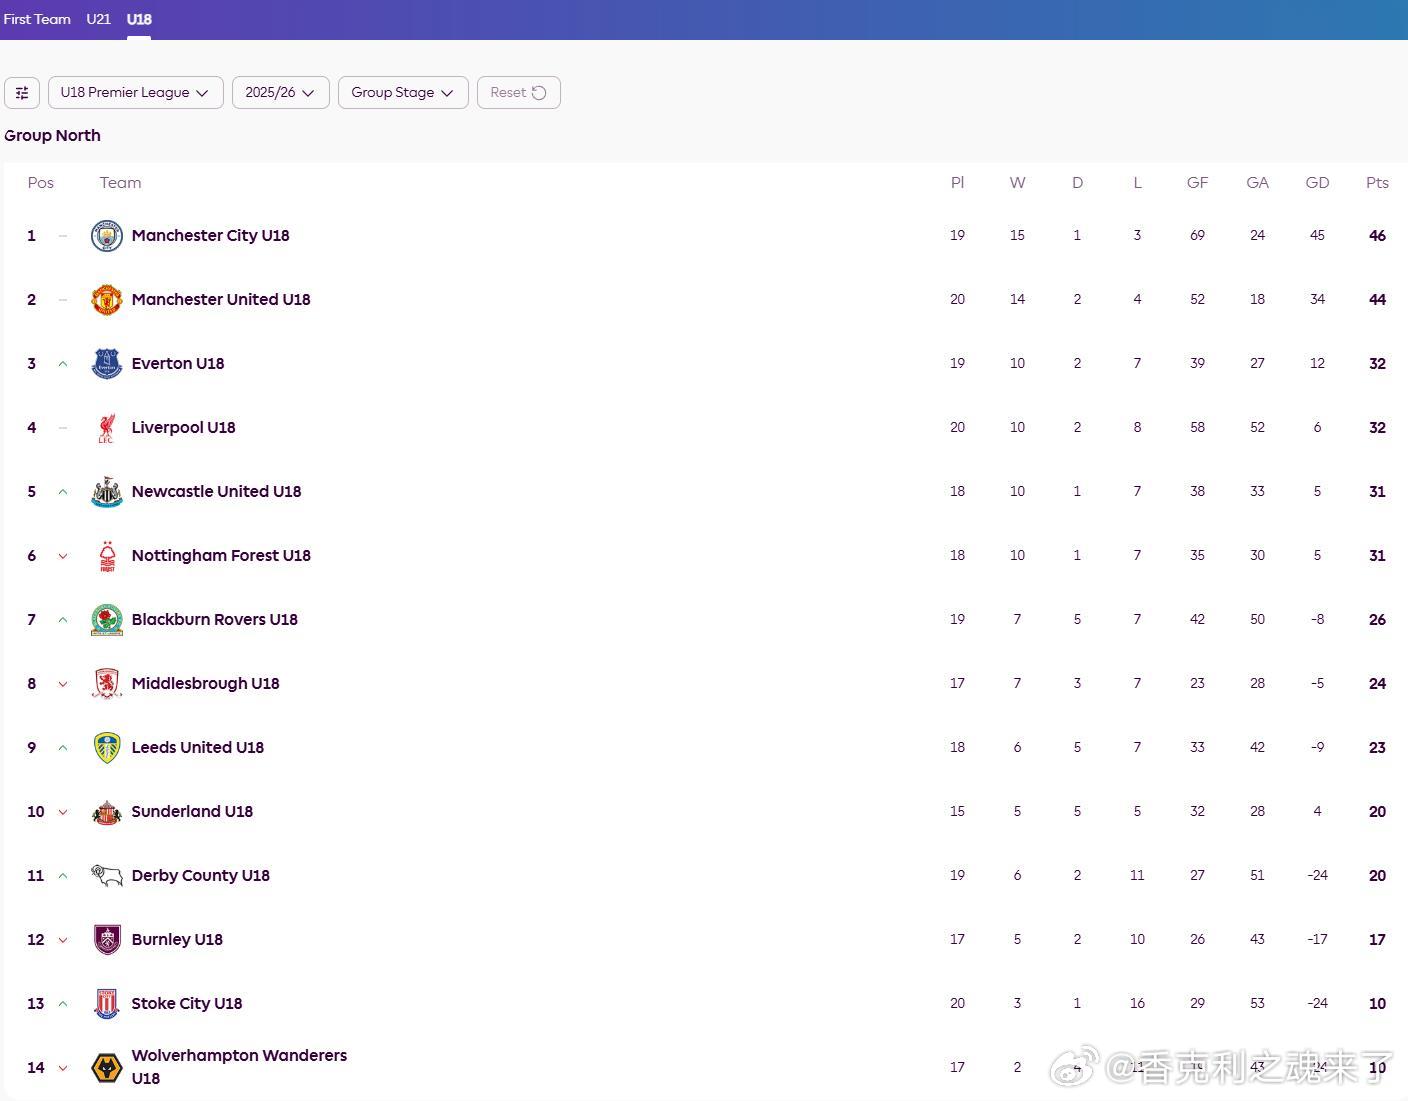Open the Stoke City U18 team link
Image resolution: width=1408 pixels, height=1101 pixels.
pos(187,1004)
